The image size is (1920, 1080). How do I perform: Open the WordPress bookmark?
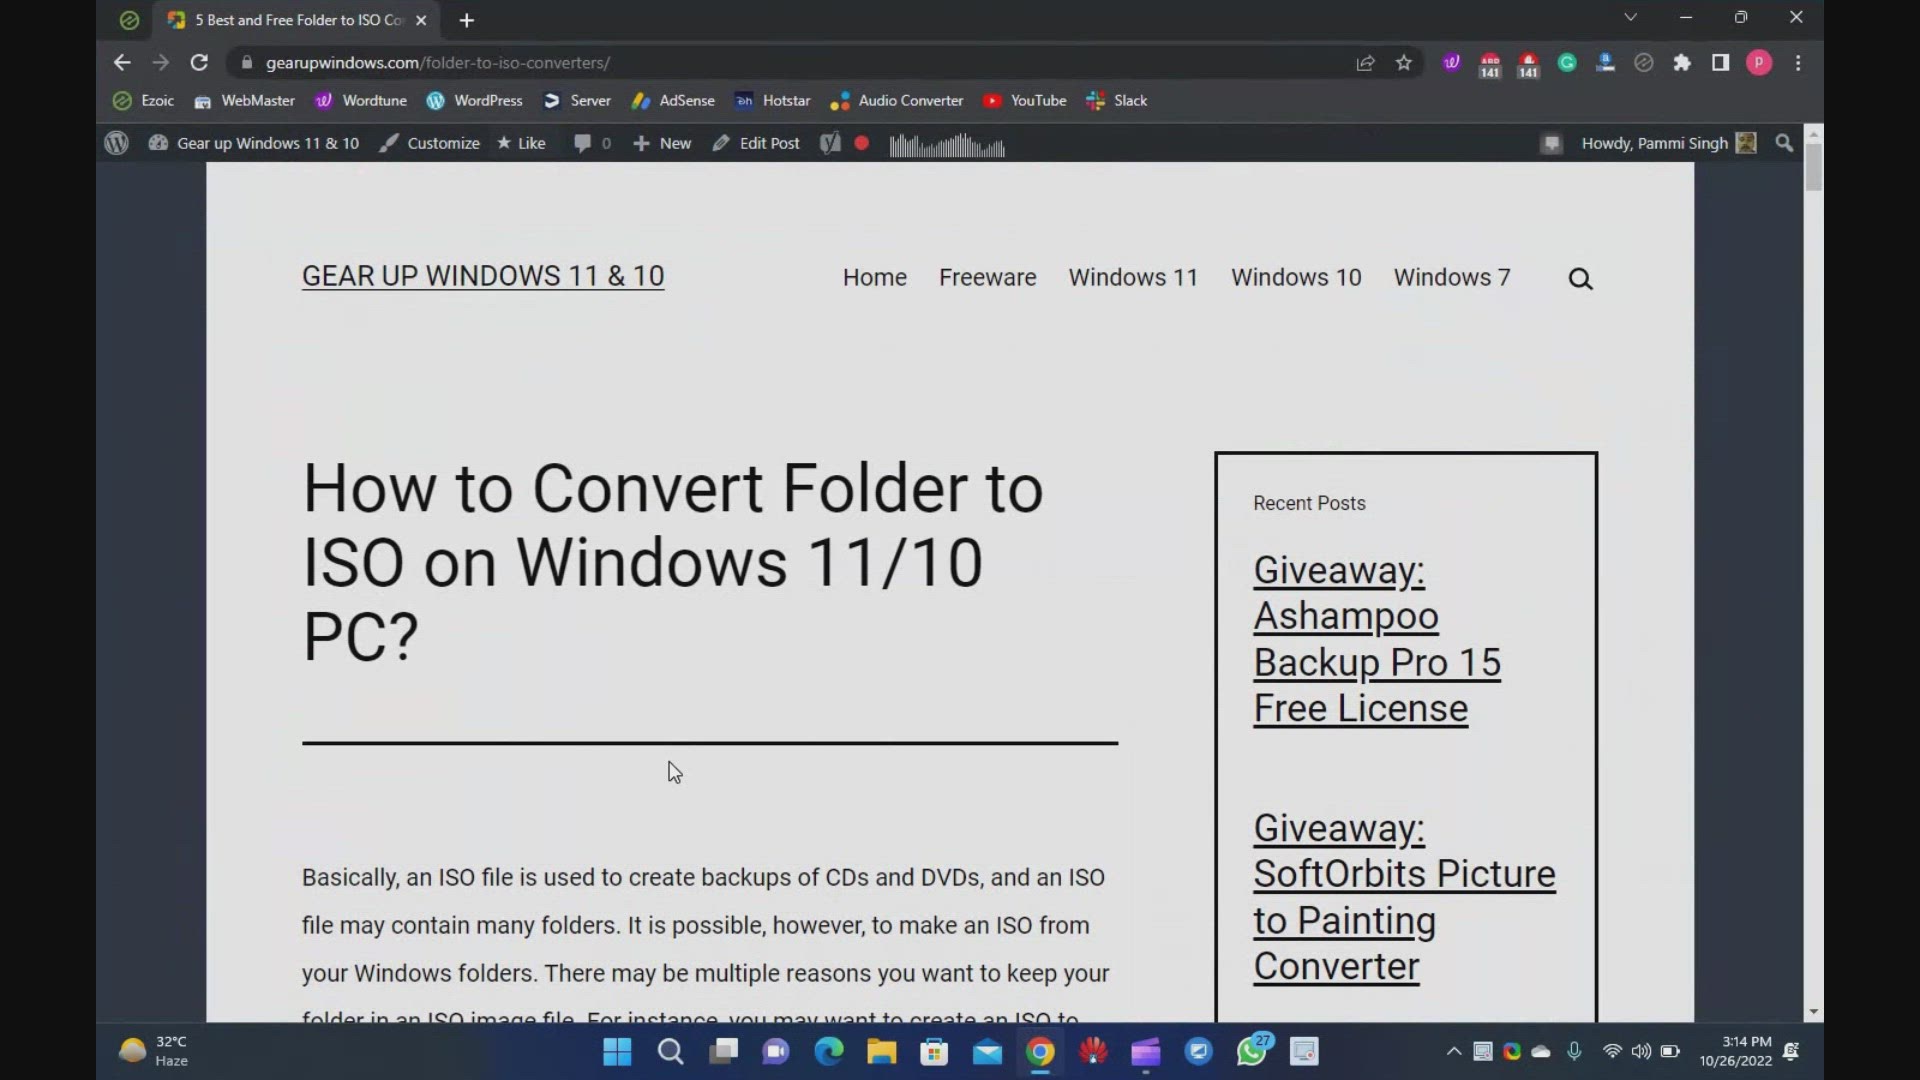click(x=474, y=101)
